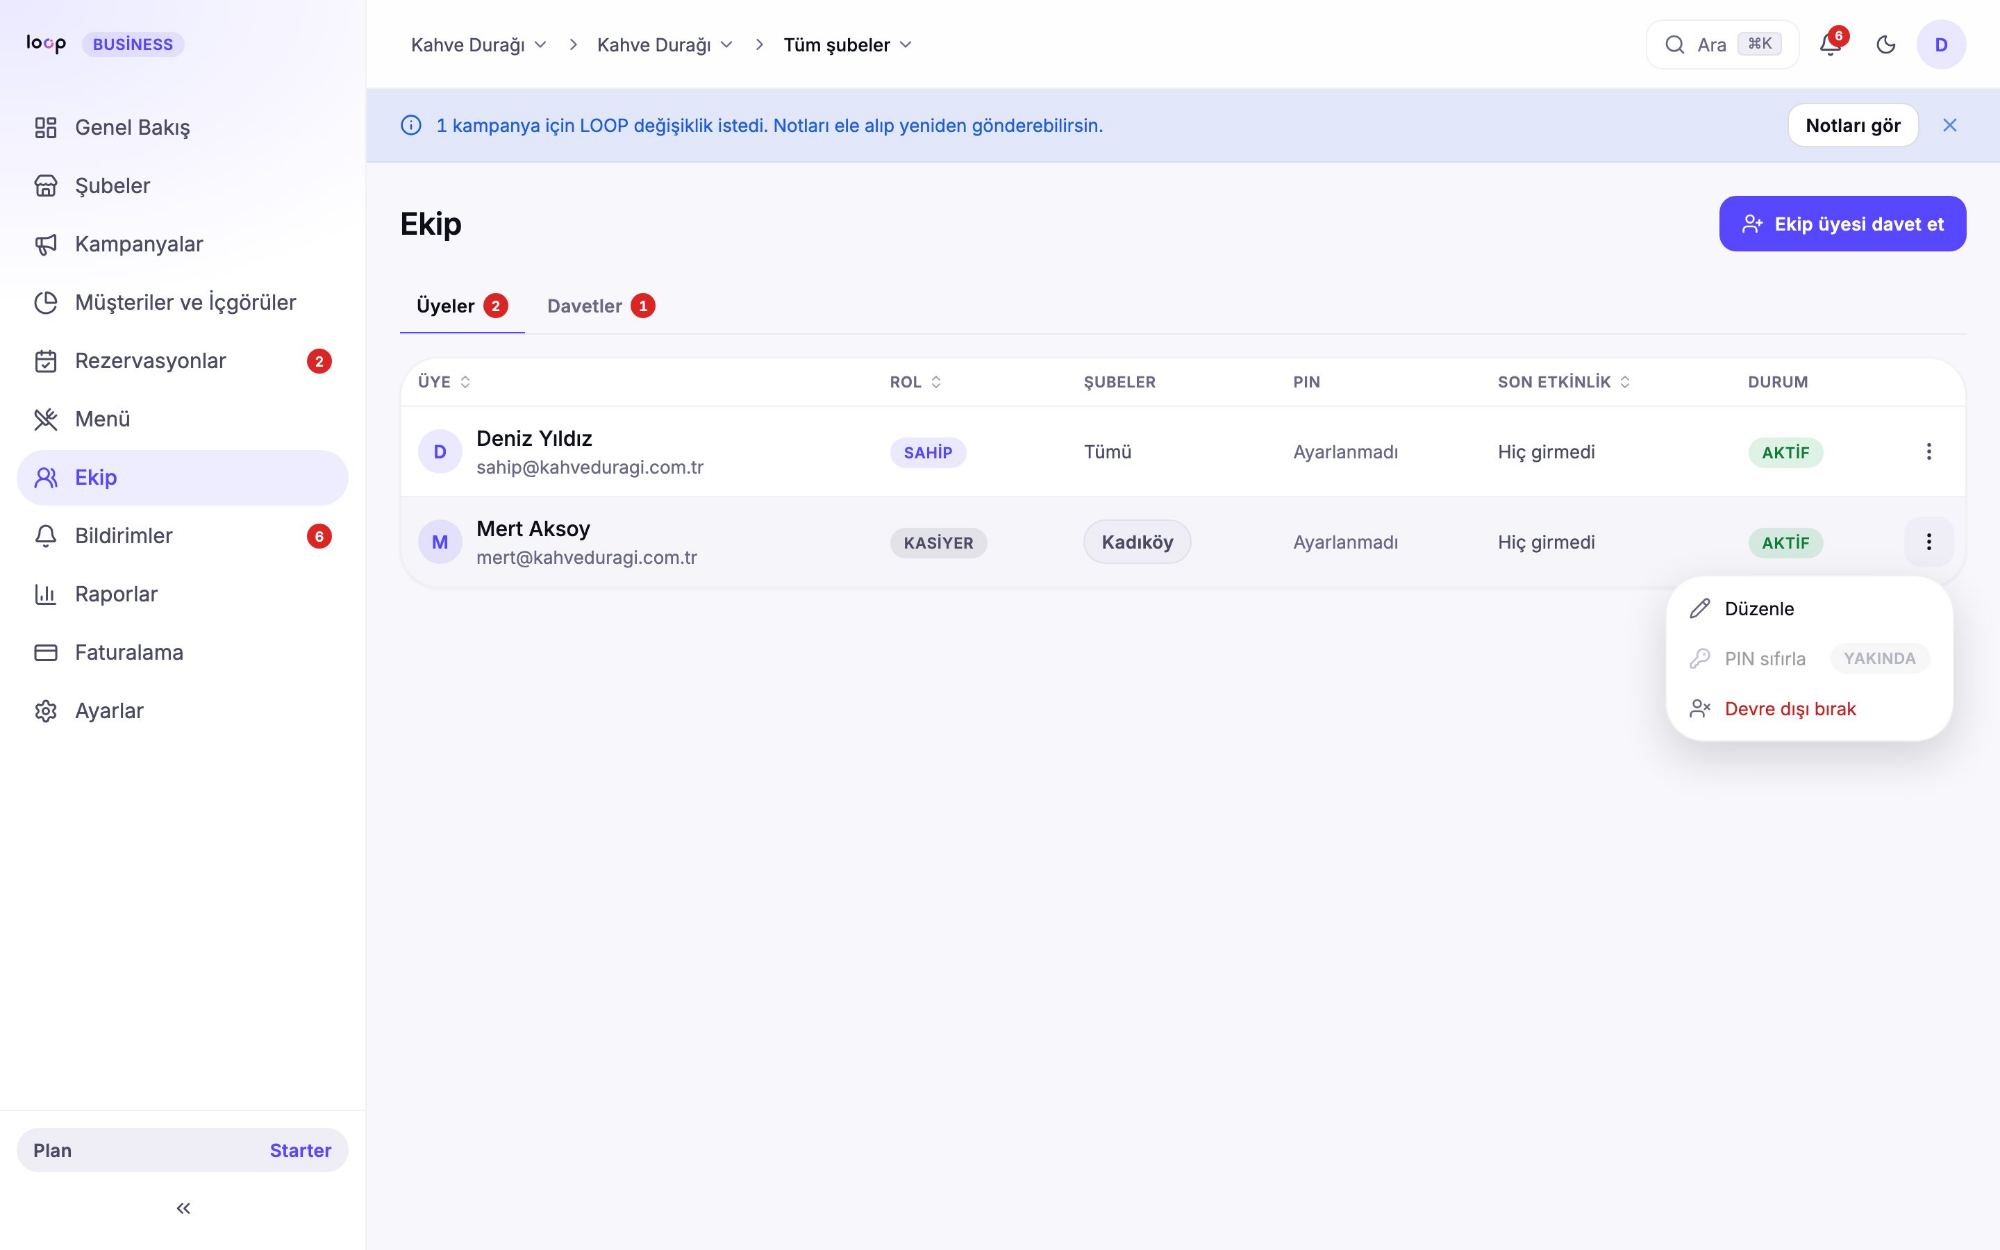This screenshot has height=1250, width=2000.
Task: Click the Ekip page heading
Action: pyautogui.click(x=431, y=224)
